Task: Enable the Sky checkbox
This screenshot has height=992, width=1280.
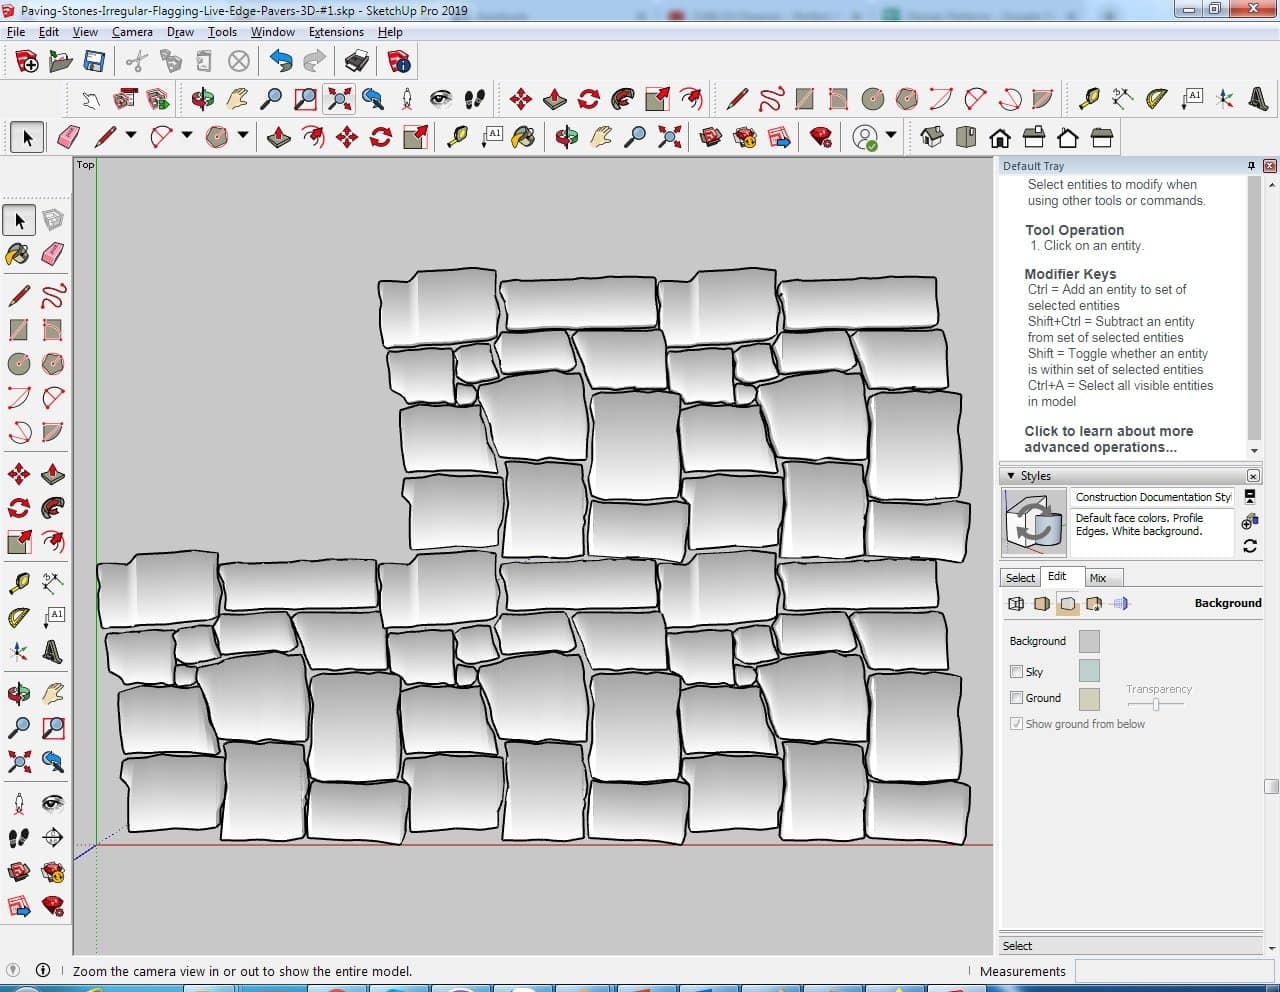Action: click(x=1016, y=672)
